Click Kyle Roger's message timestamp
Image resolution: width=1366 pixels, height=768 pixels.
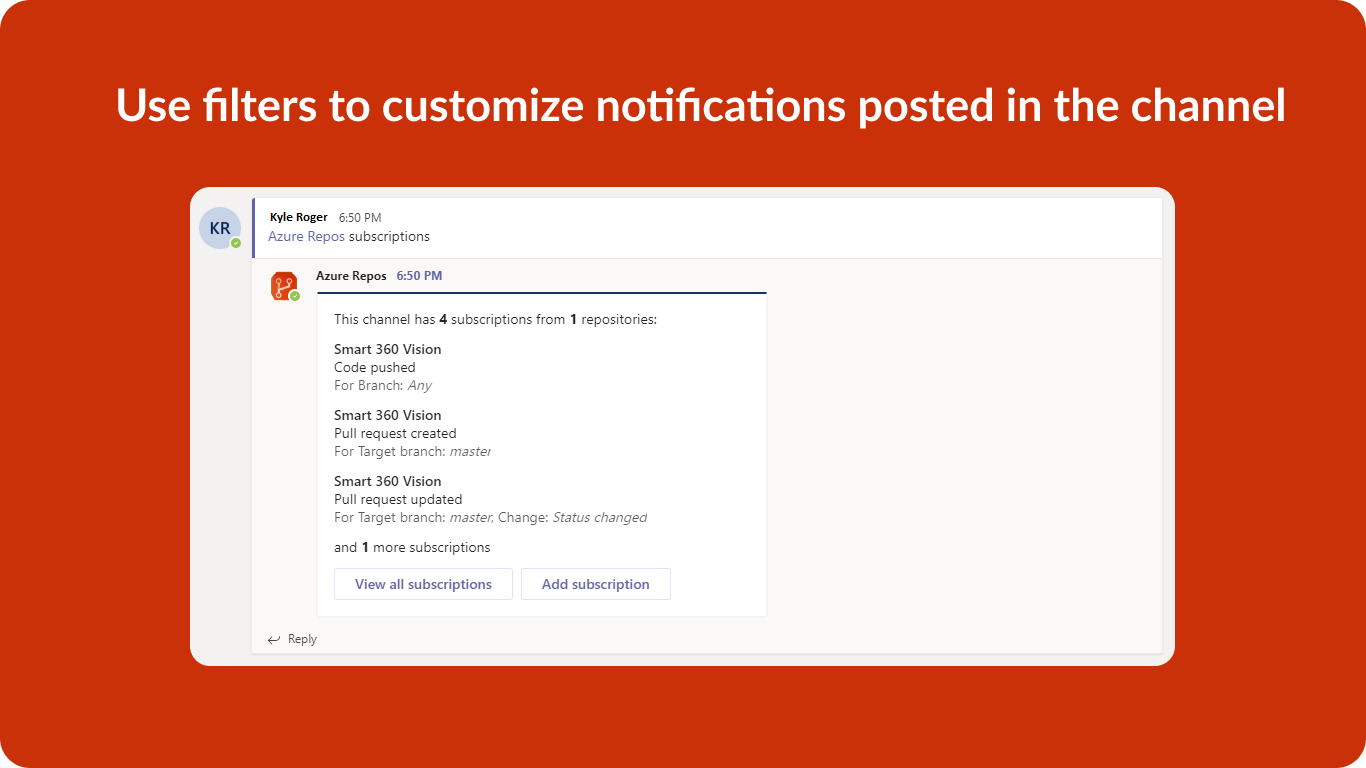(x=360, y=217)
